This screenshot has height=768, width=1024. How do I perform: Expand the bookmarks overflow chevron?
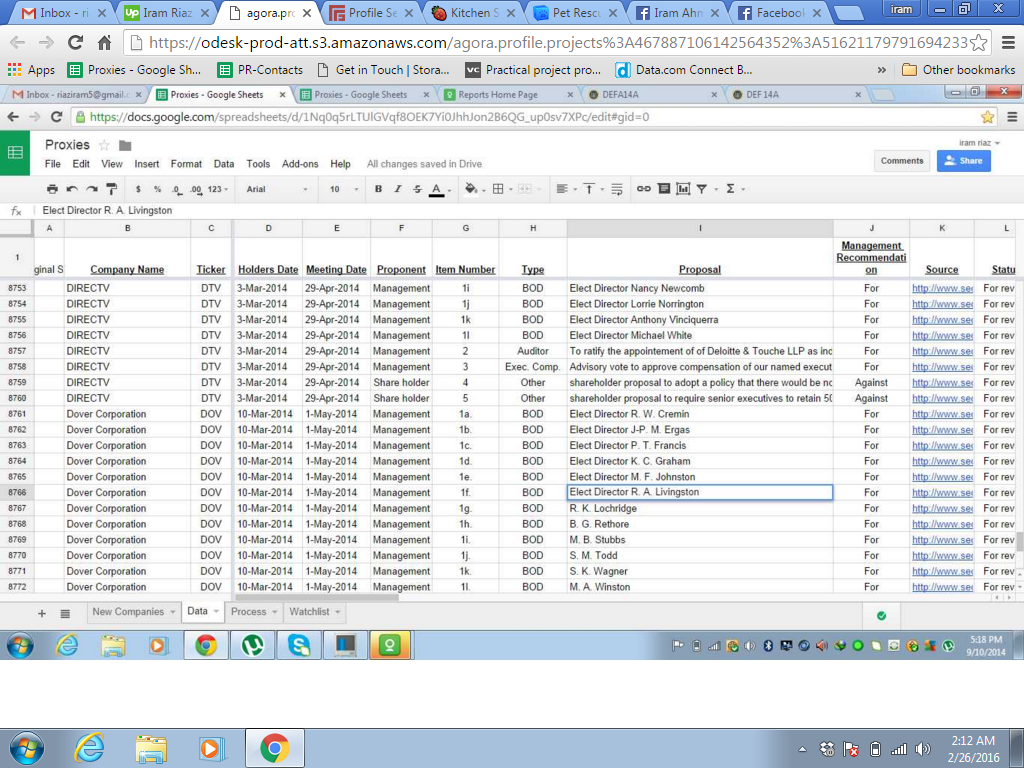[882, 70]
